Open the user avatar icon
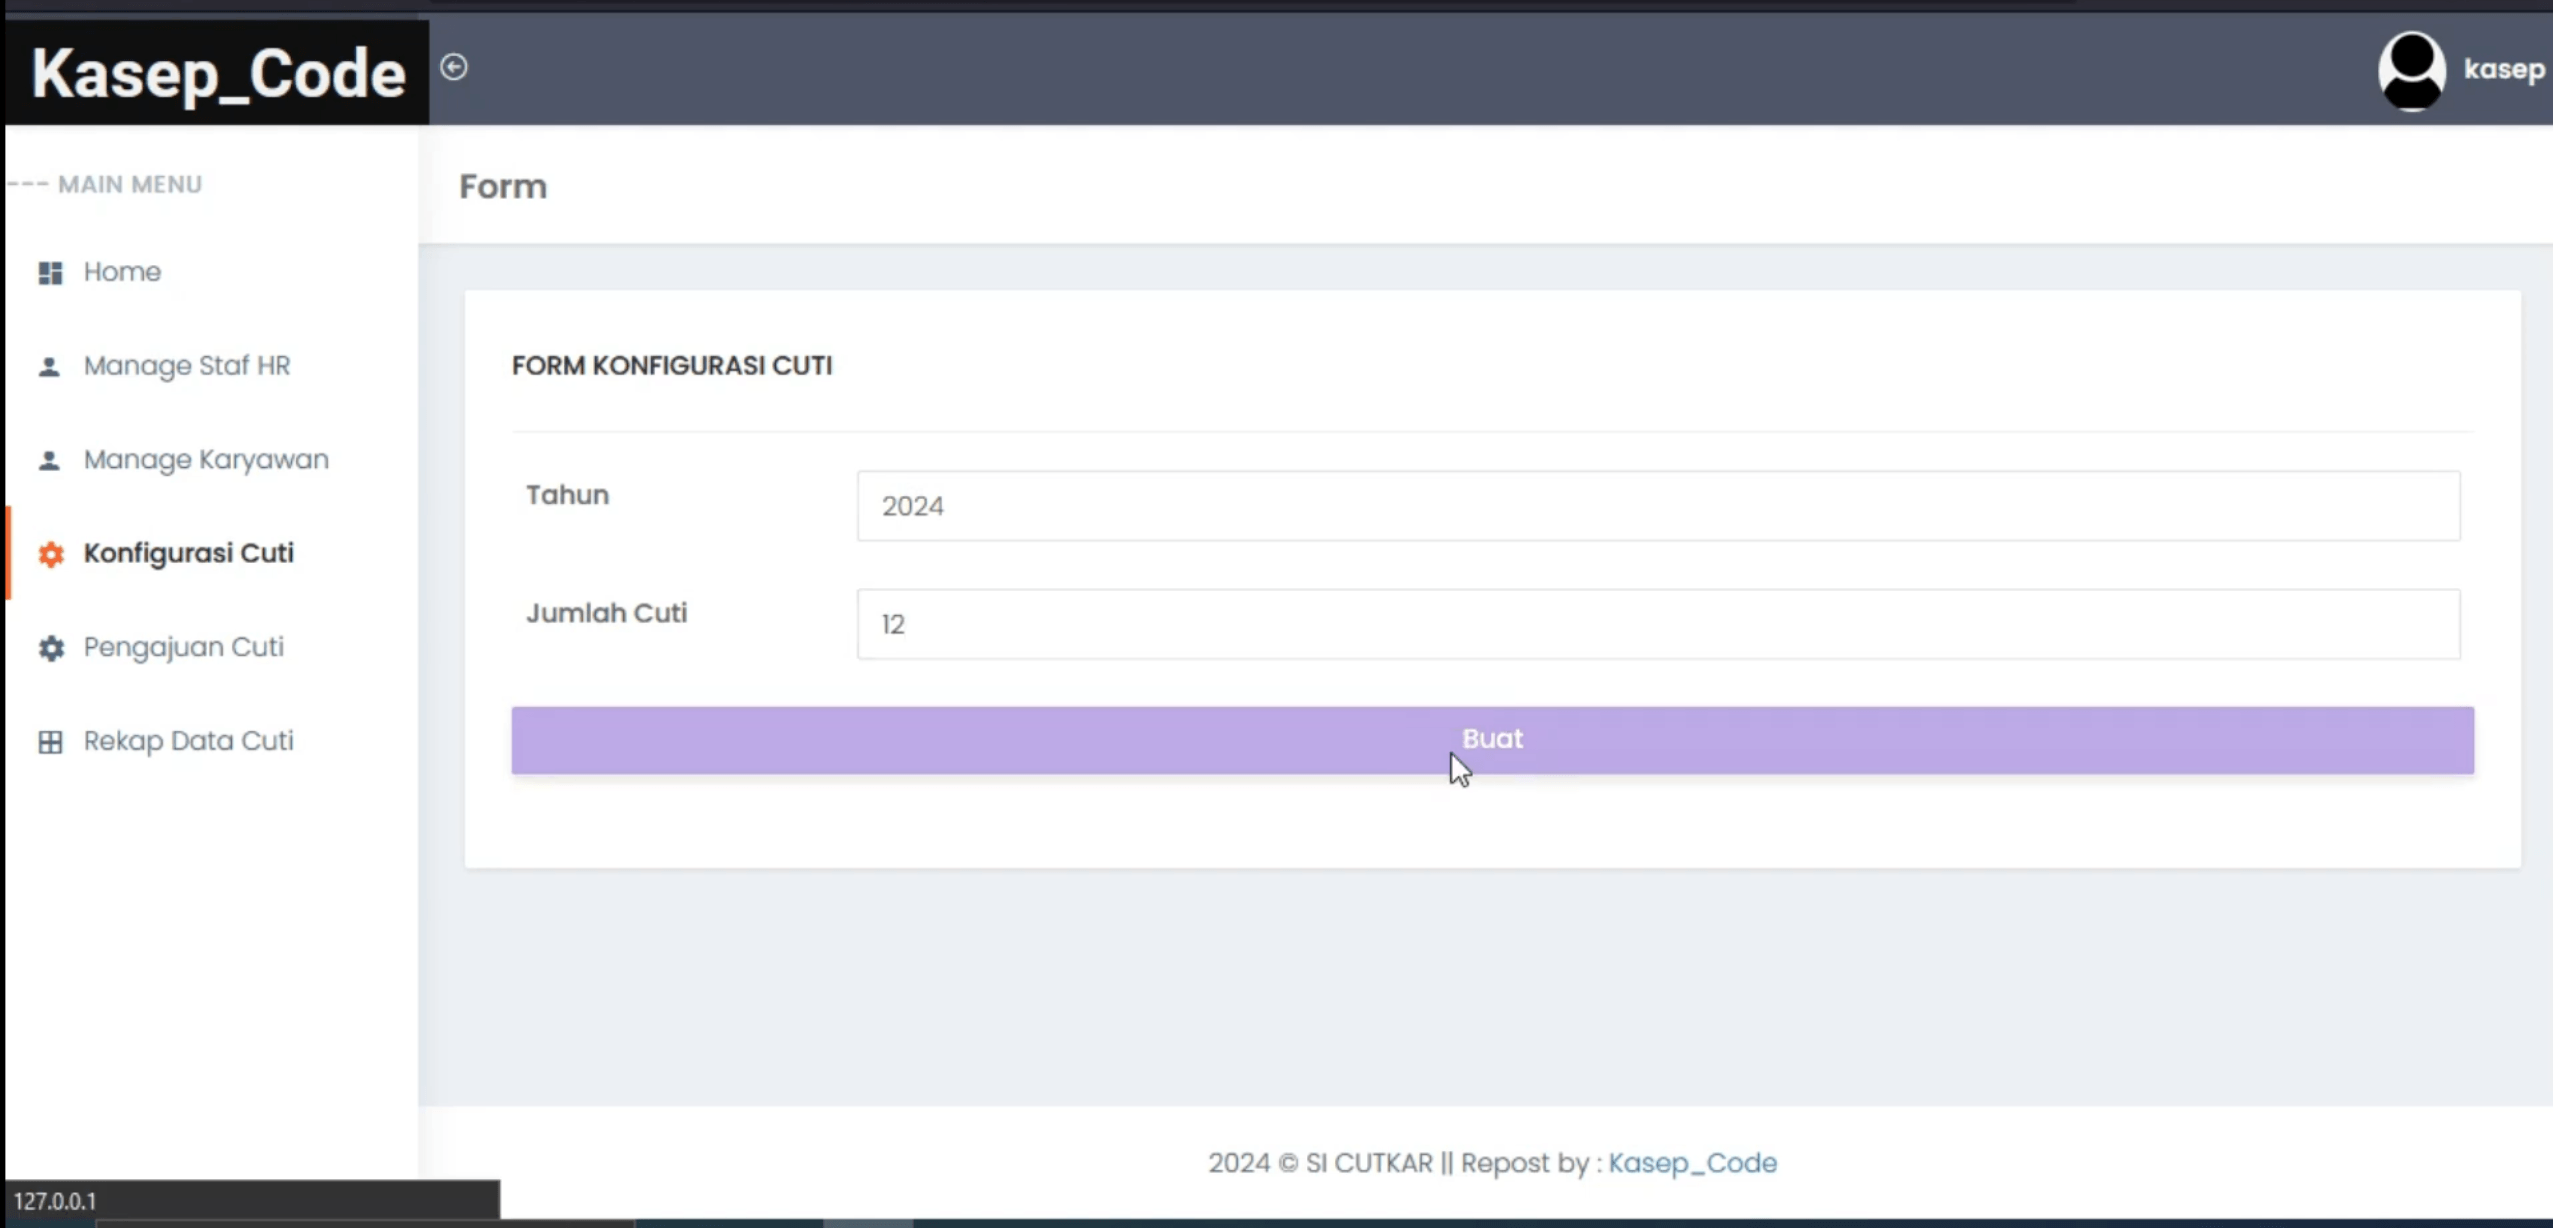 pos(2411,69)
